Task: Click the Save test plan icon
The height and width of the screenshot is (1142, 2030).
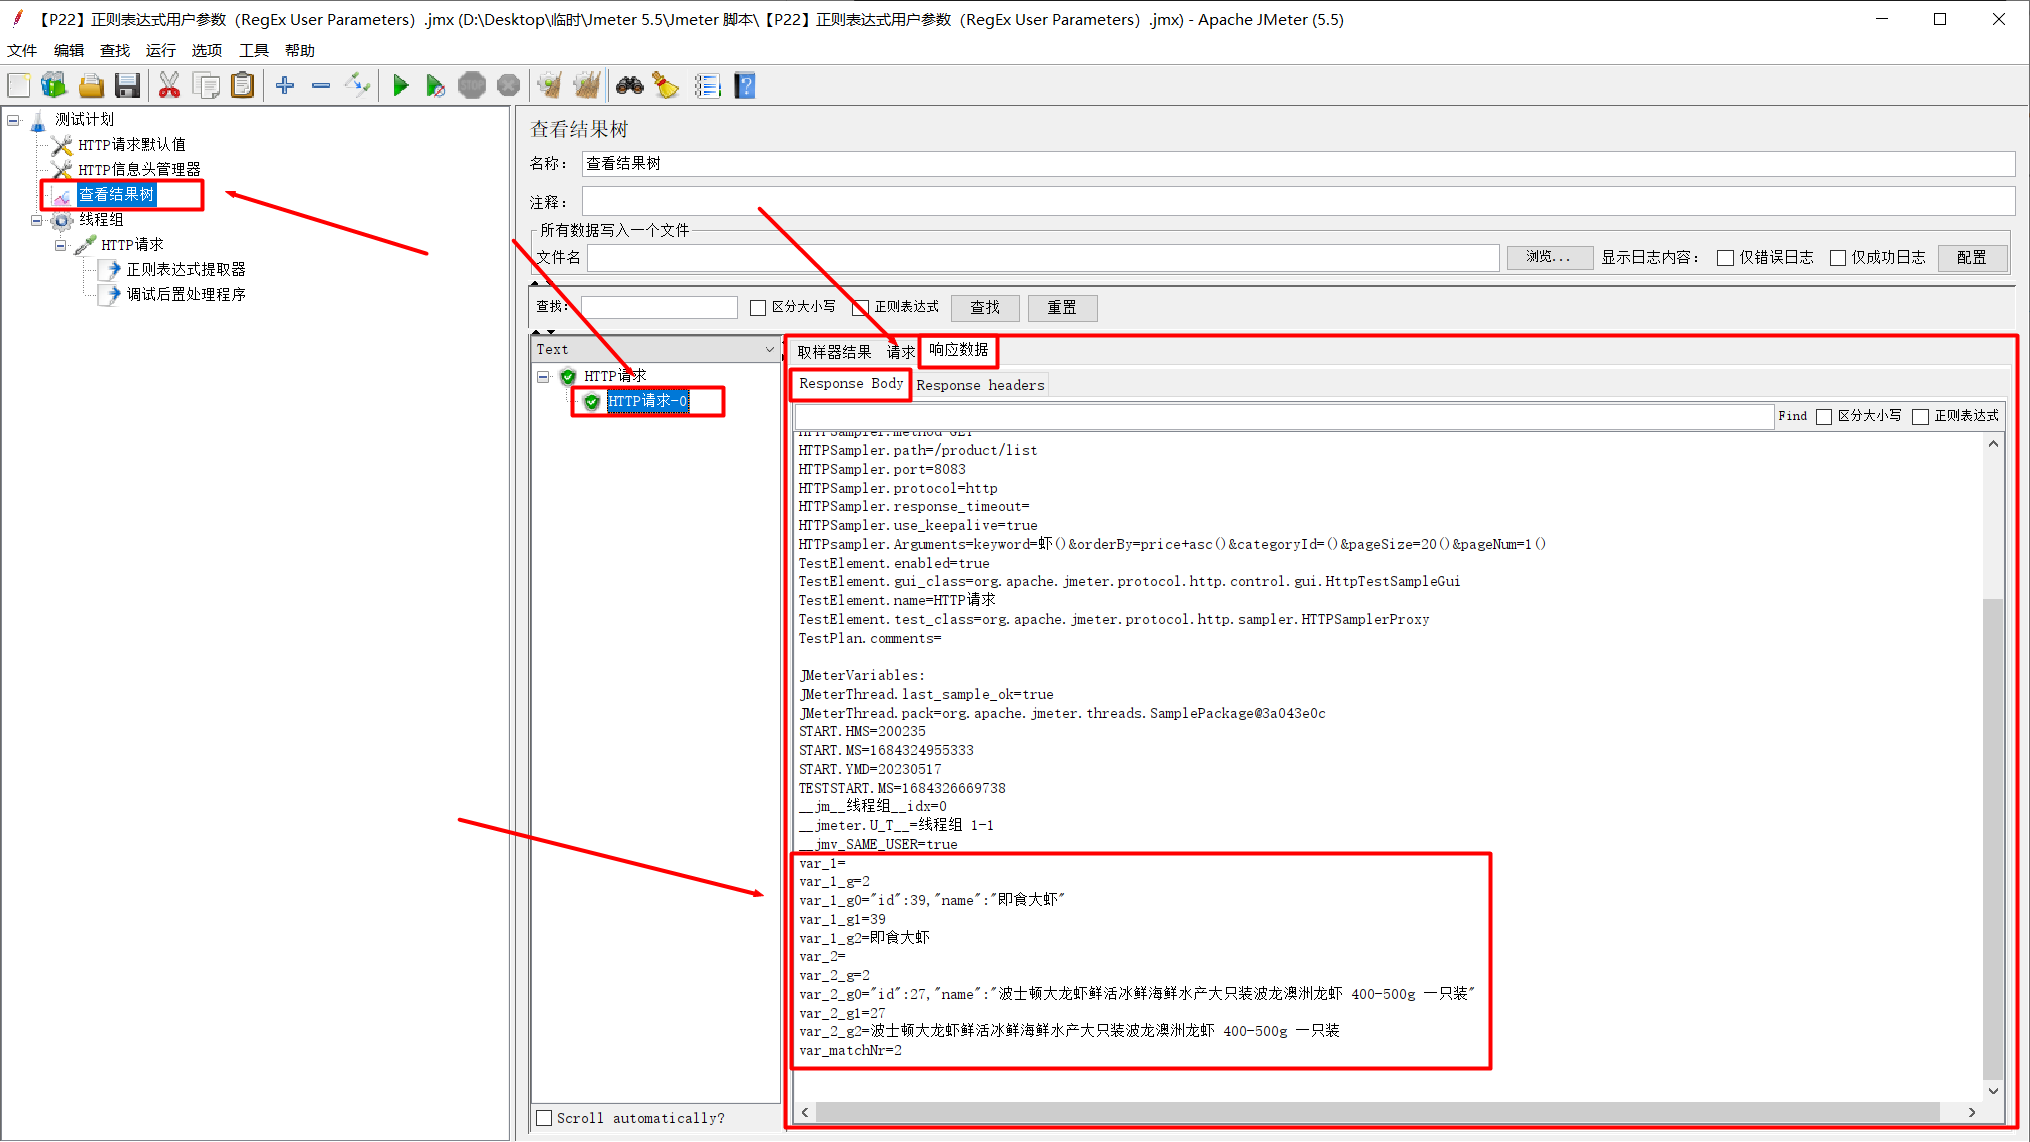Action: click(x=128, y=85)
